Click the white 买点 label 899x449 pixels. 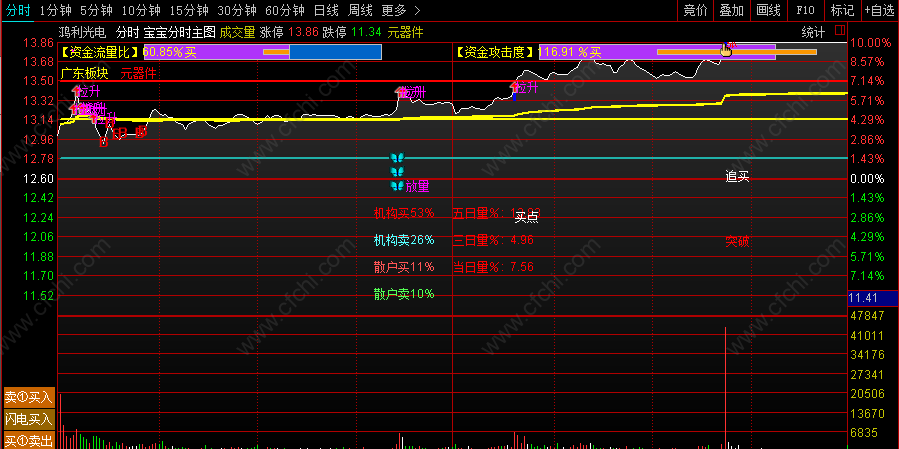coord(526,217)
